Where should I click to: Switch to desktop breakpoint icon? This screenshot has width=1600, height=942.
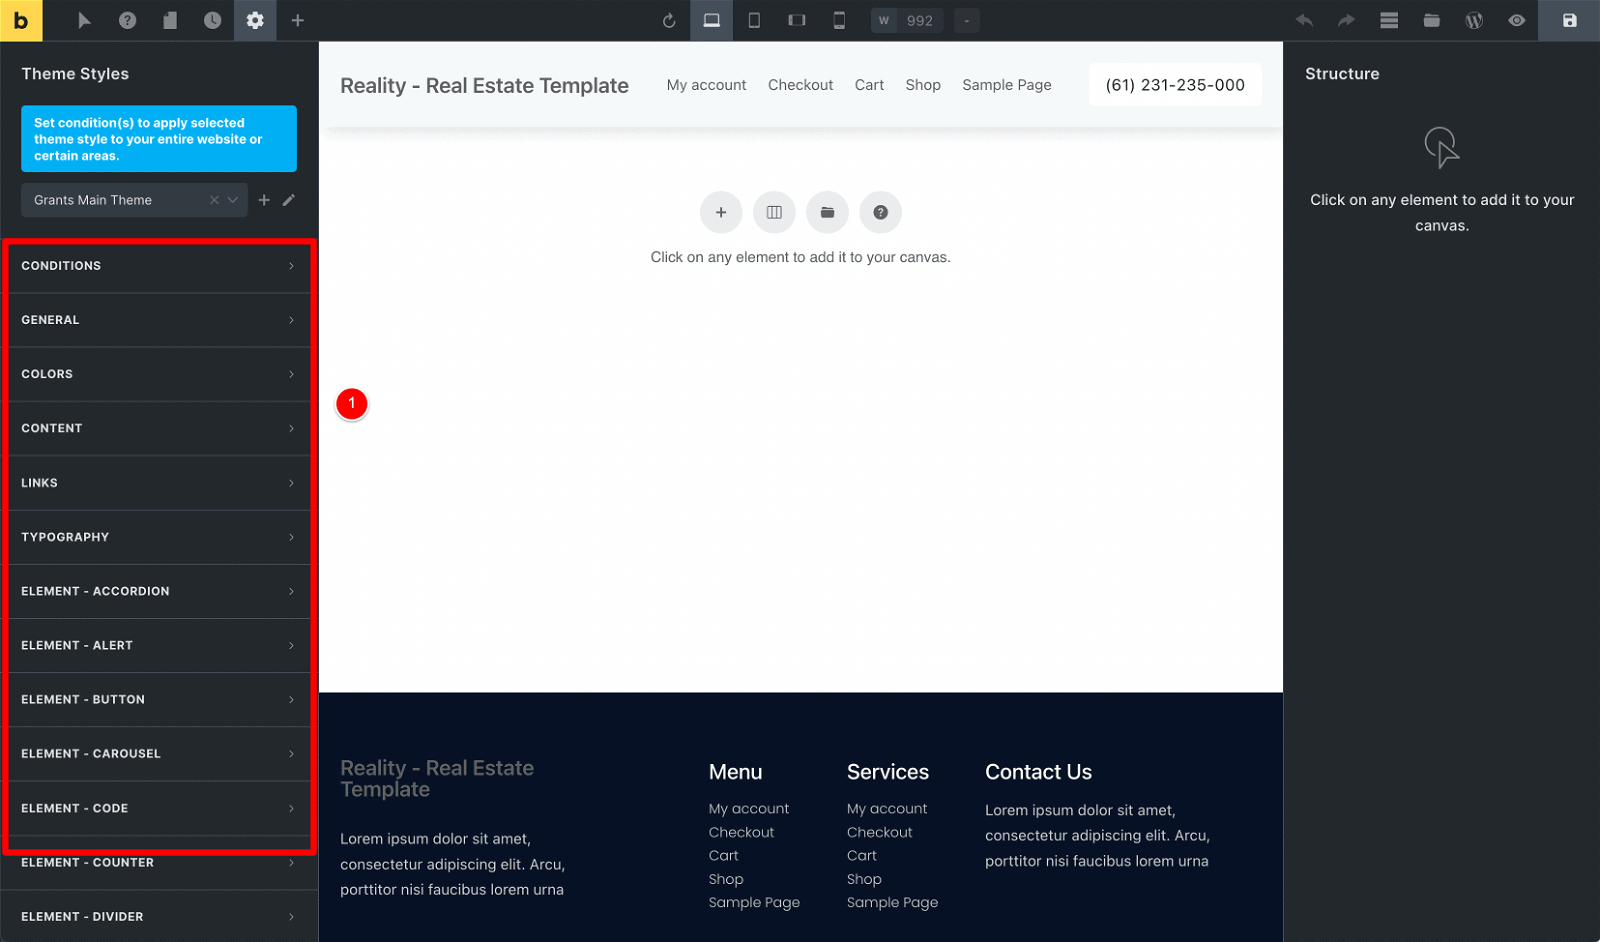point(711,20)
